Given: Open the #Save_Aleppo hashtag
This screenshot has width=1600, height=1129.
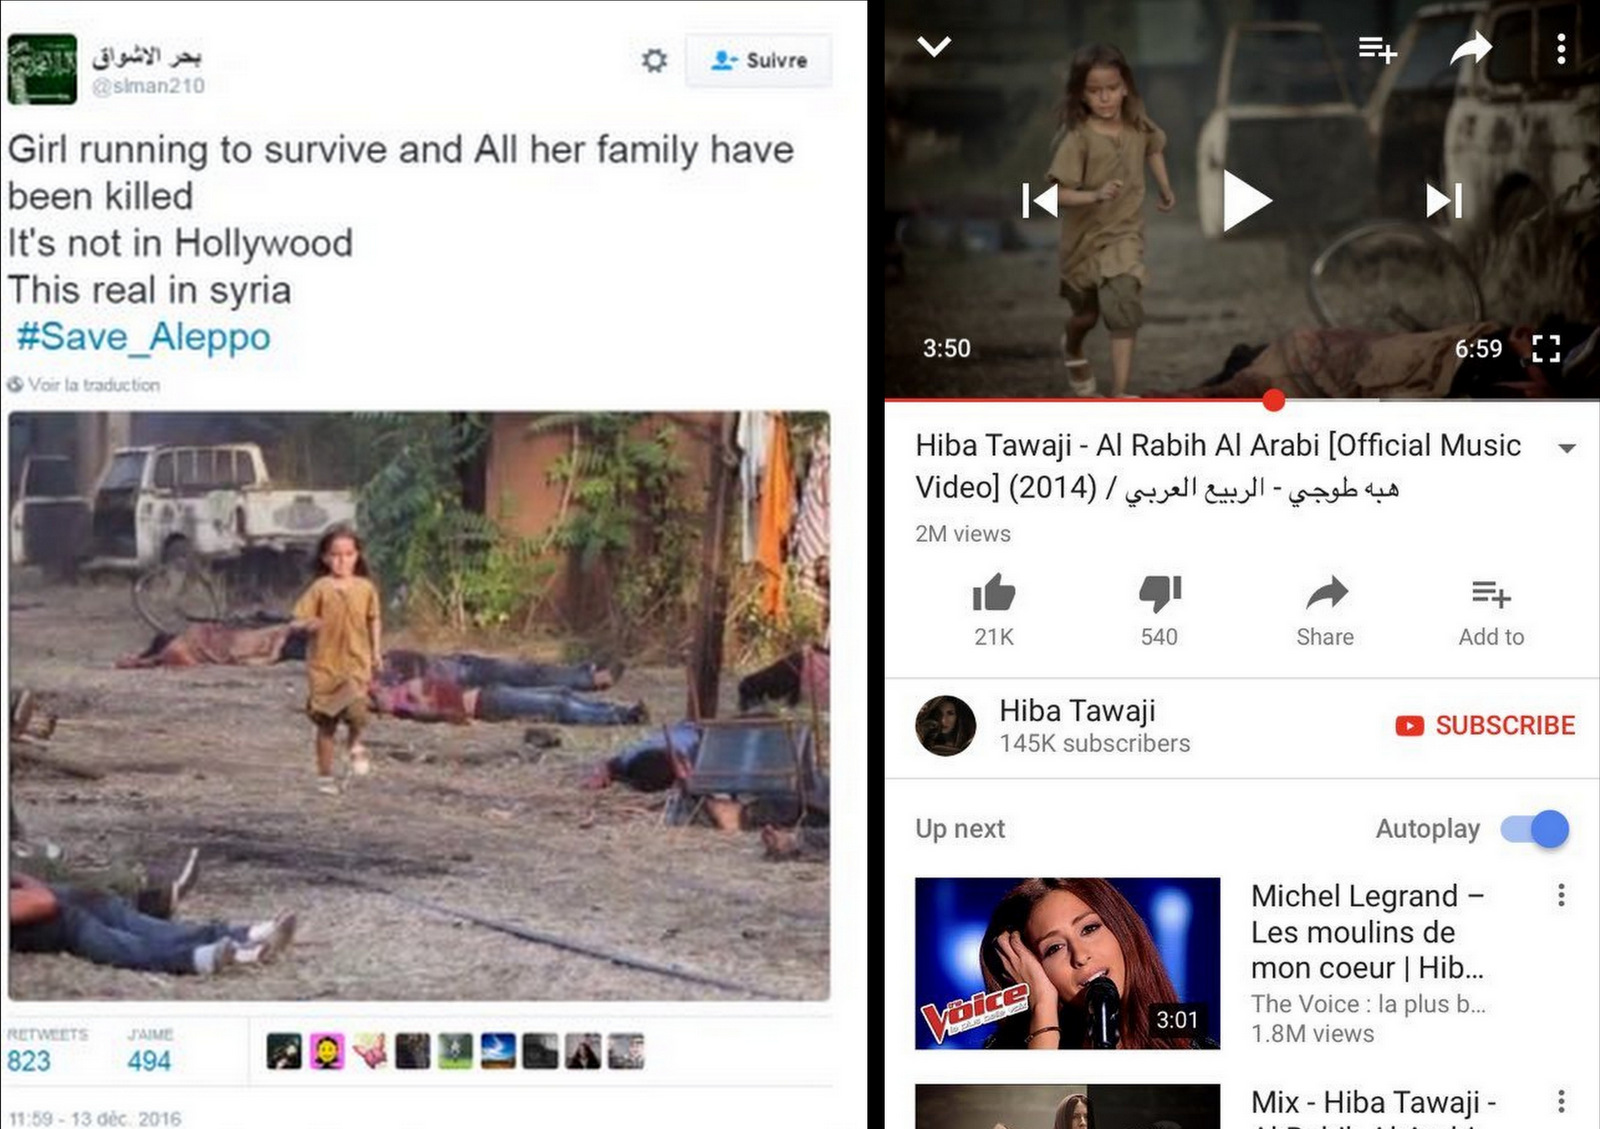Looking at the screenshot, I should click(x=143, y=337).
